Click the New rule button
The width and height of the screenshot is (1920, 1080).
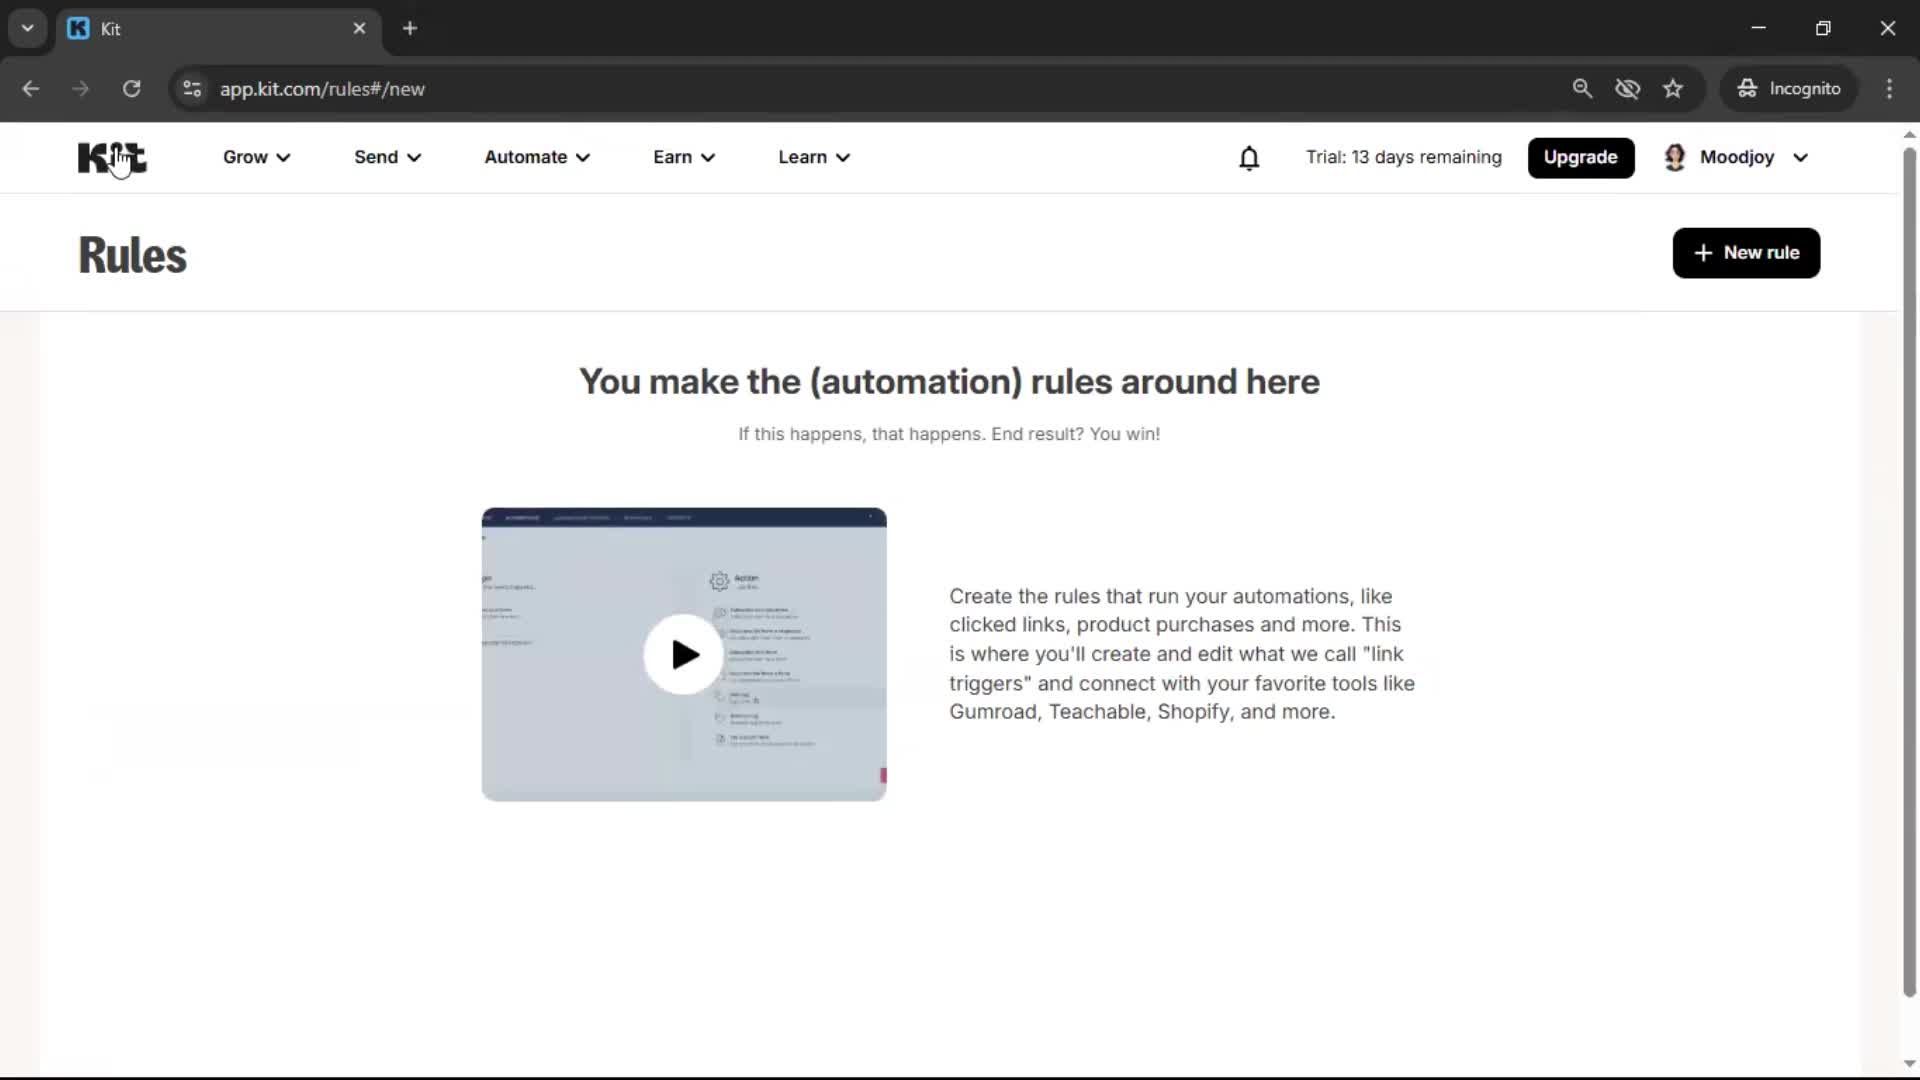point(1746,253)
